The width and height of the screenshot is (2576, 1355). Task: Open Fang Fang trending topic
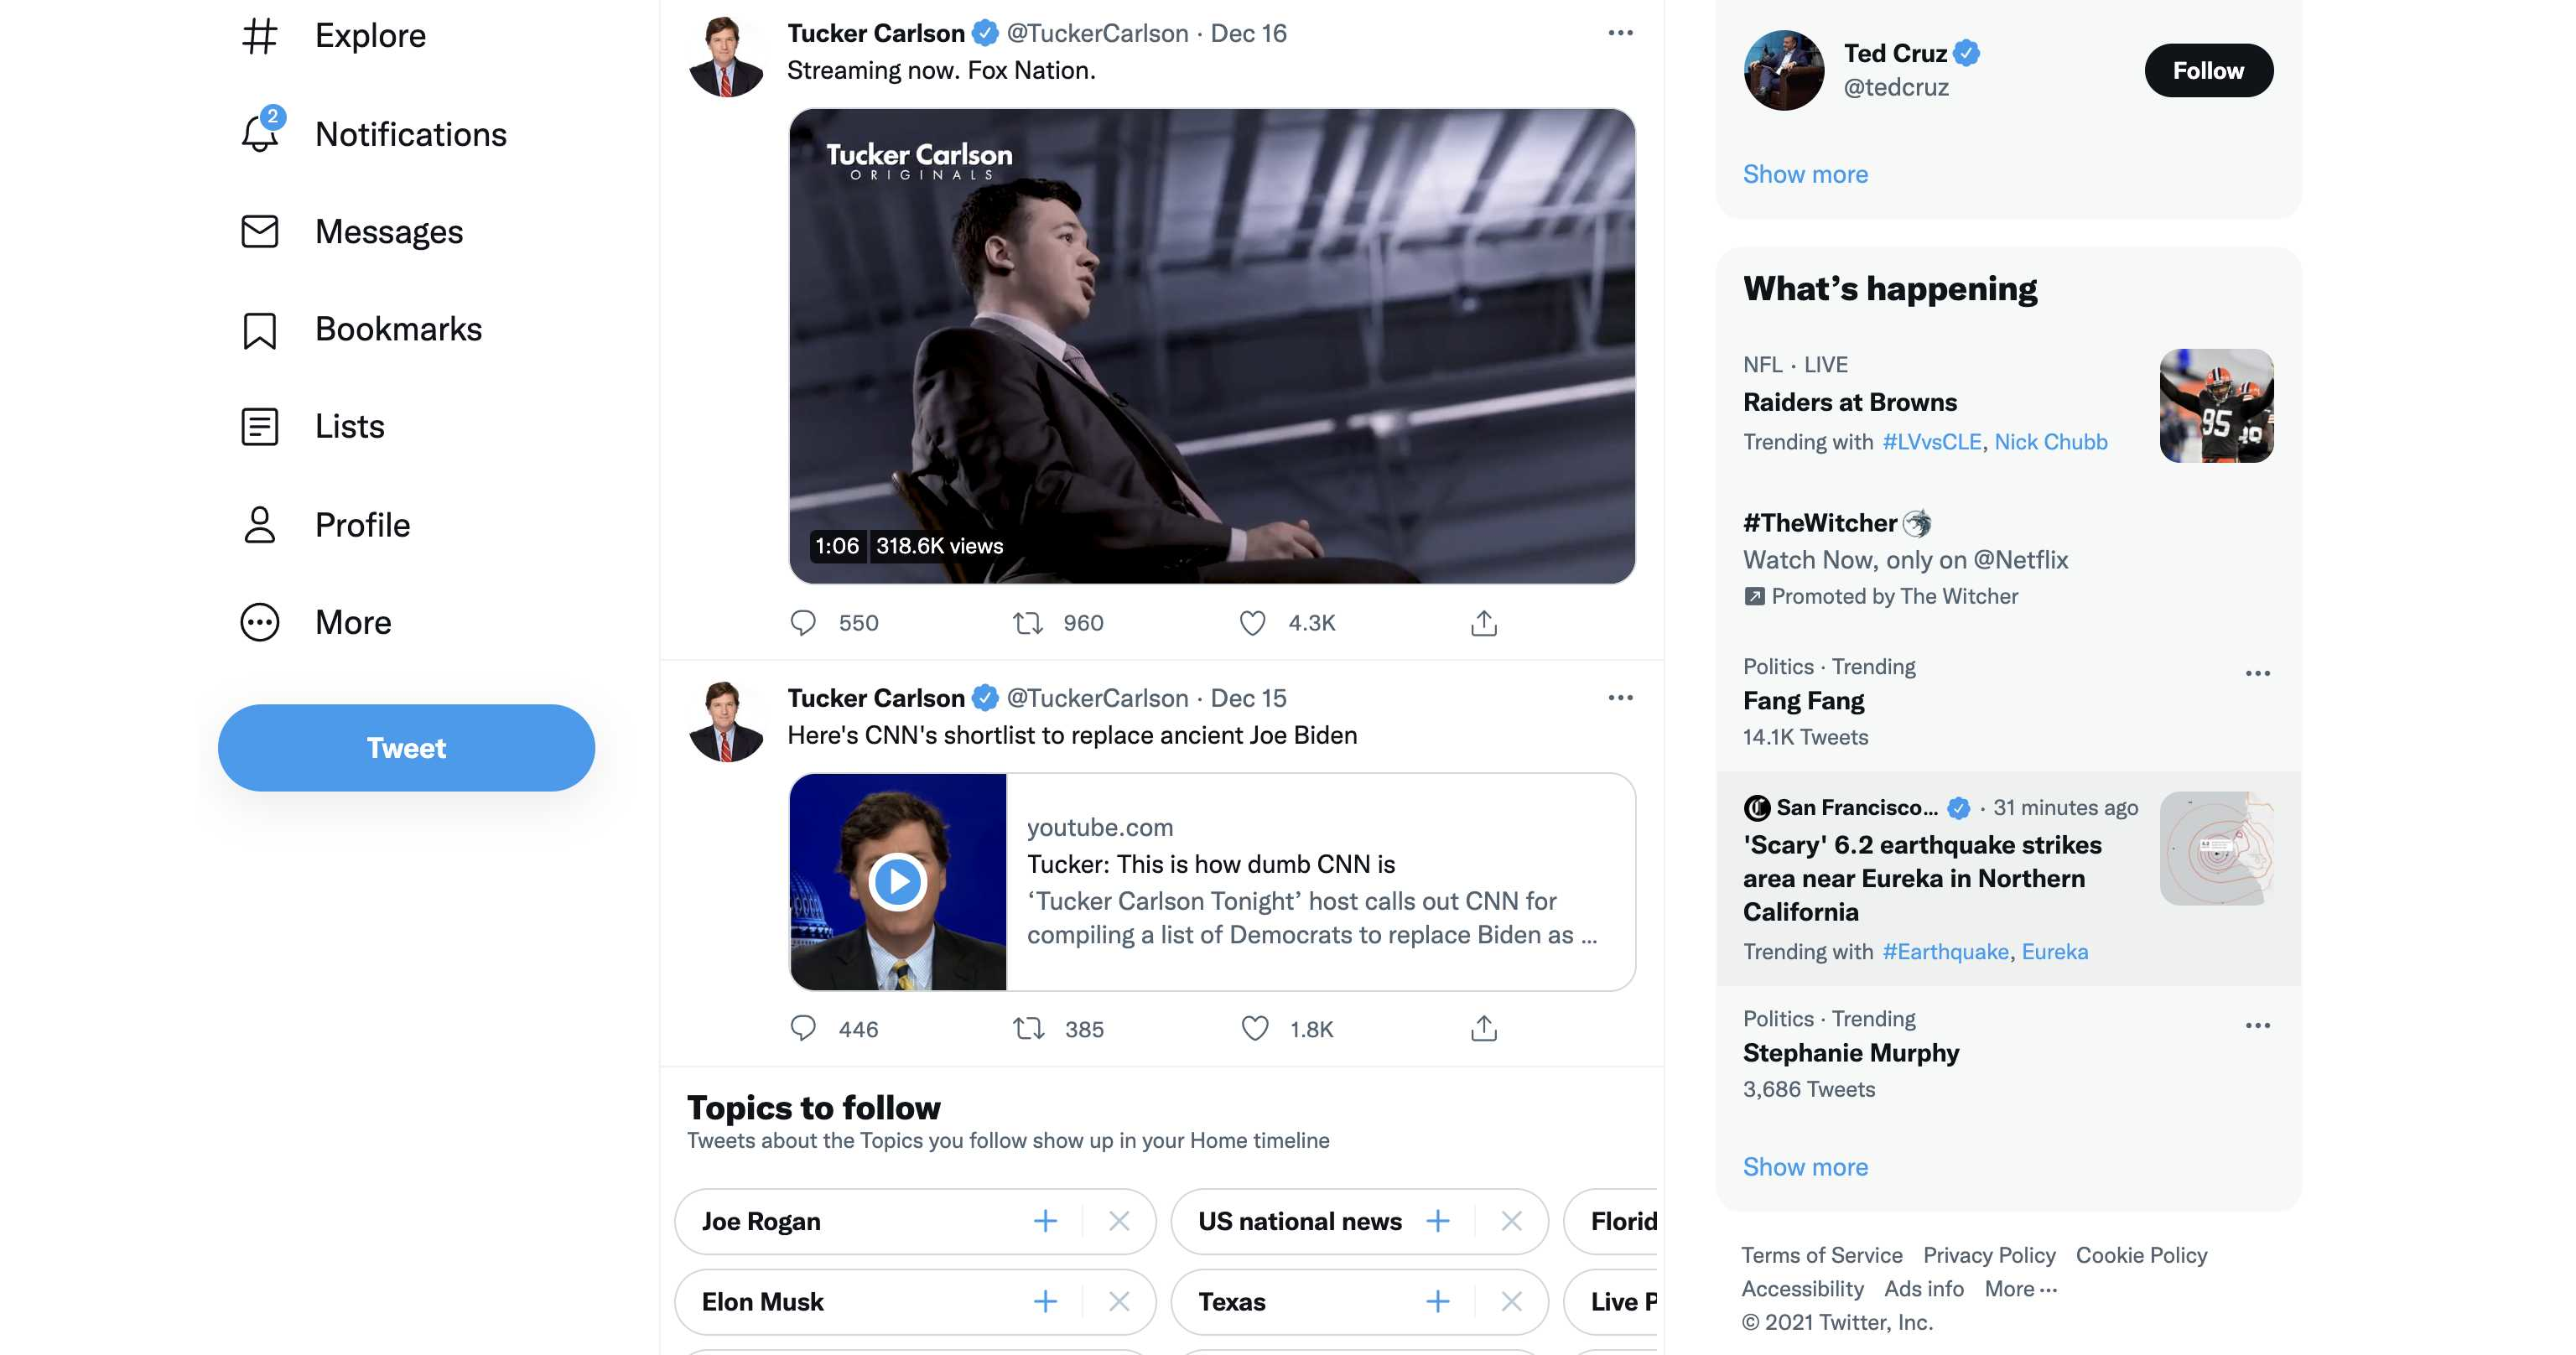point(1803,701)
